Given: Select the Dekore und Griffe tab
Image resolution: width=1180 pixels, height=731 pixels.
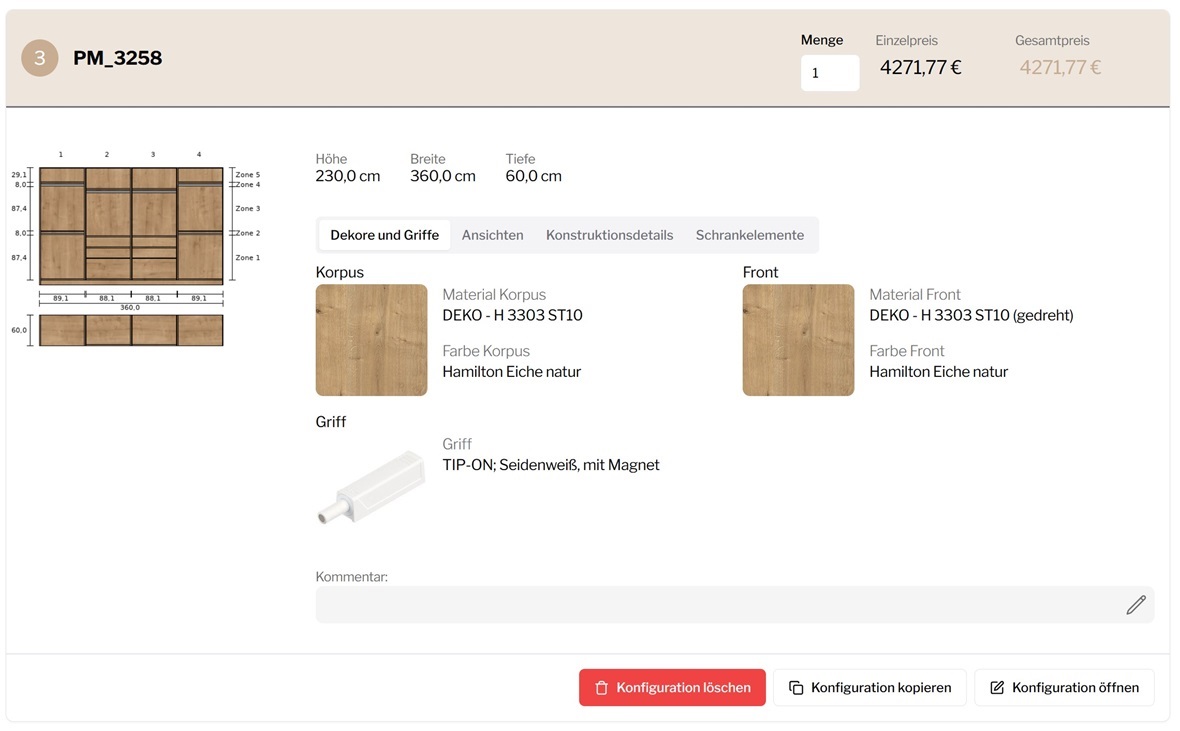Looking at the screenshot, I should [x=385, y=235].
